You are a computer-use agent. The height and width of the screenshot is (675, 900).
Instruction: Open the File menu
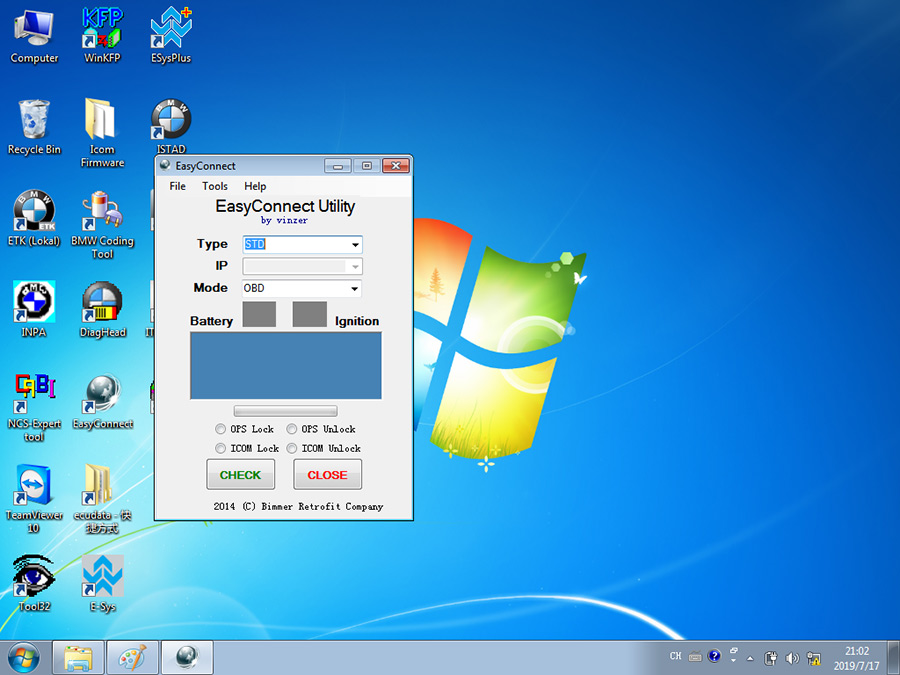pos(177,186)
